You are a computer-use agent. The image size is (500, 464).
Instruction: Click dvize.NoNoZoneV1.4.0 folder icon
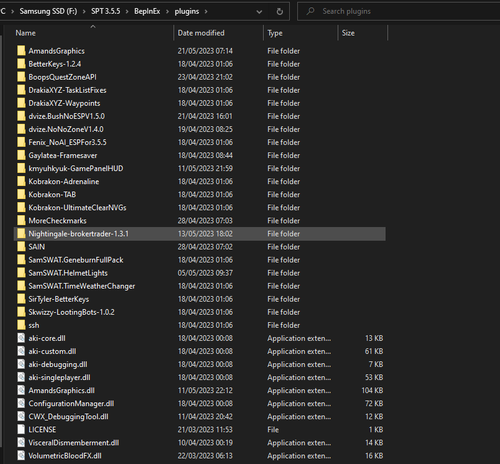tap(21, 129)
